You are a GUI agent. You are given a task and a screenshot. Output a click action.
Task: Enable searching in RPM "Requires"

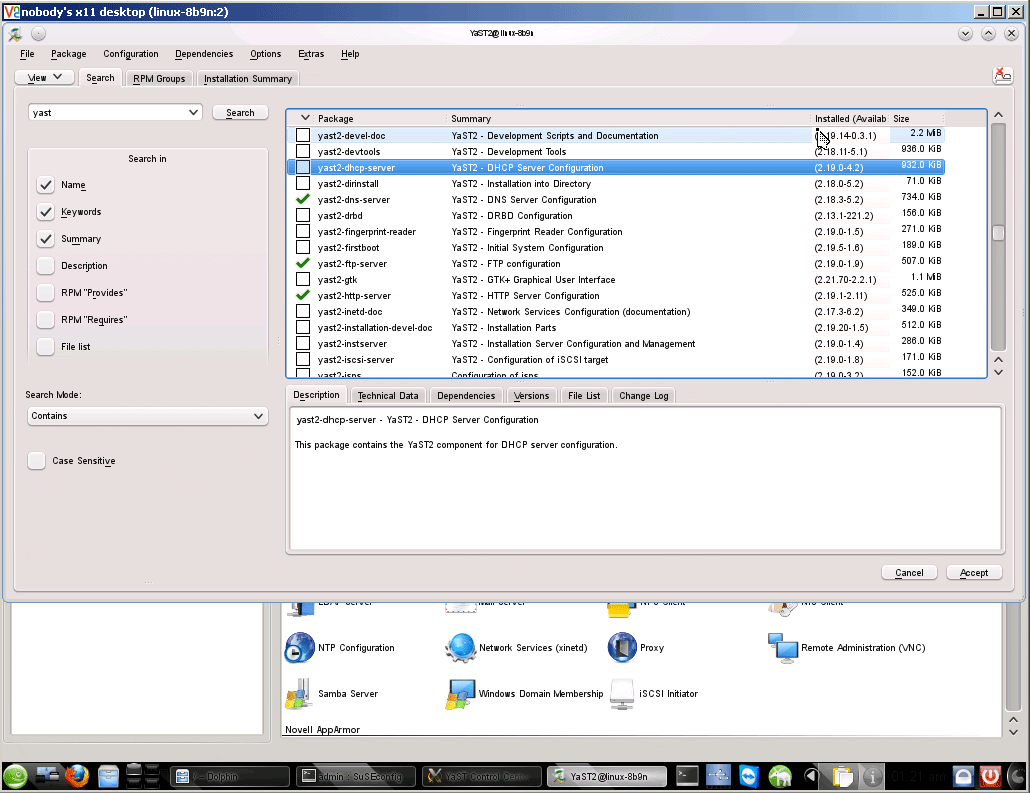tap(45, 319)
